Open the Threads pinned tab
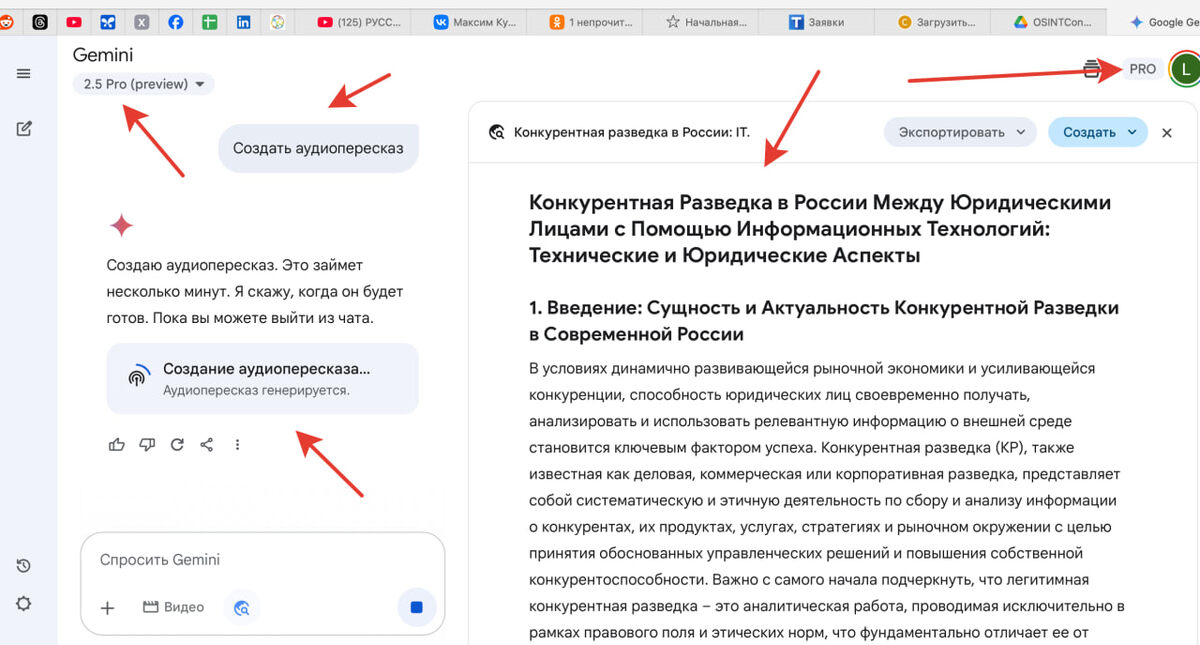The image size is (1200, 645). click(x=40, y=22)
